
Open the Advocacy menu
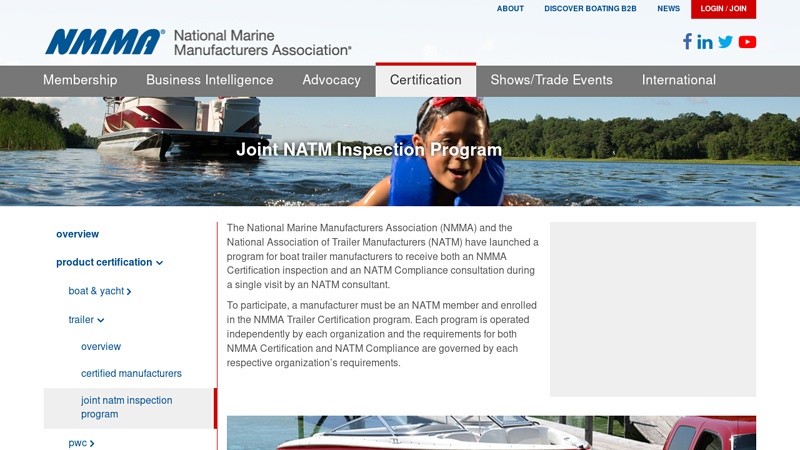click(x=332, y=80)
